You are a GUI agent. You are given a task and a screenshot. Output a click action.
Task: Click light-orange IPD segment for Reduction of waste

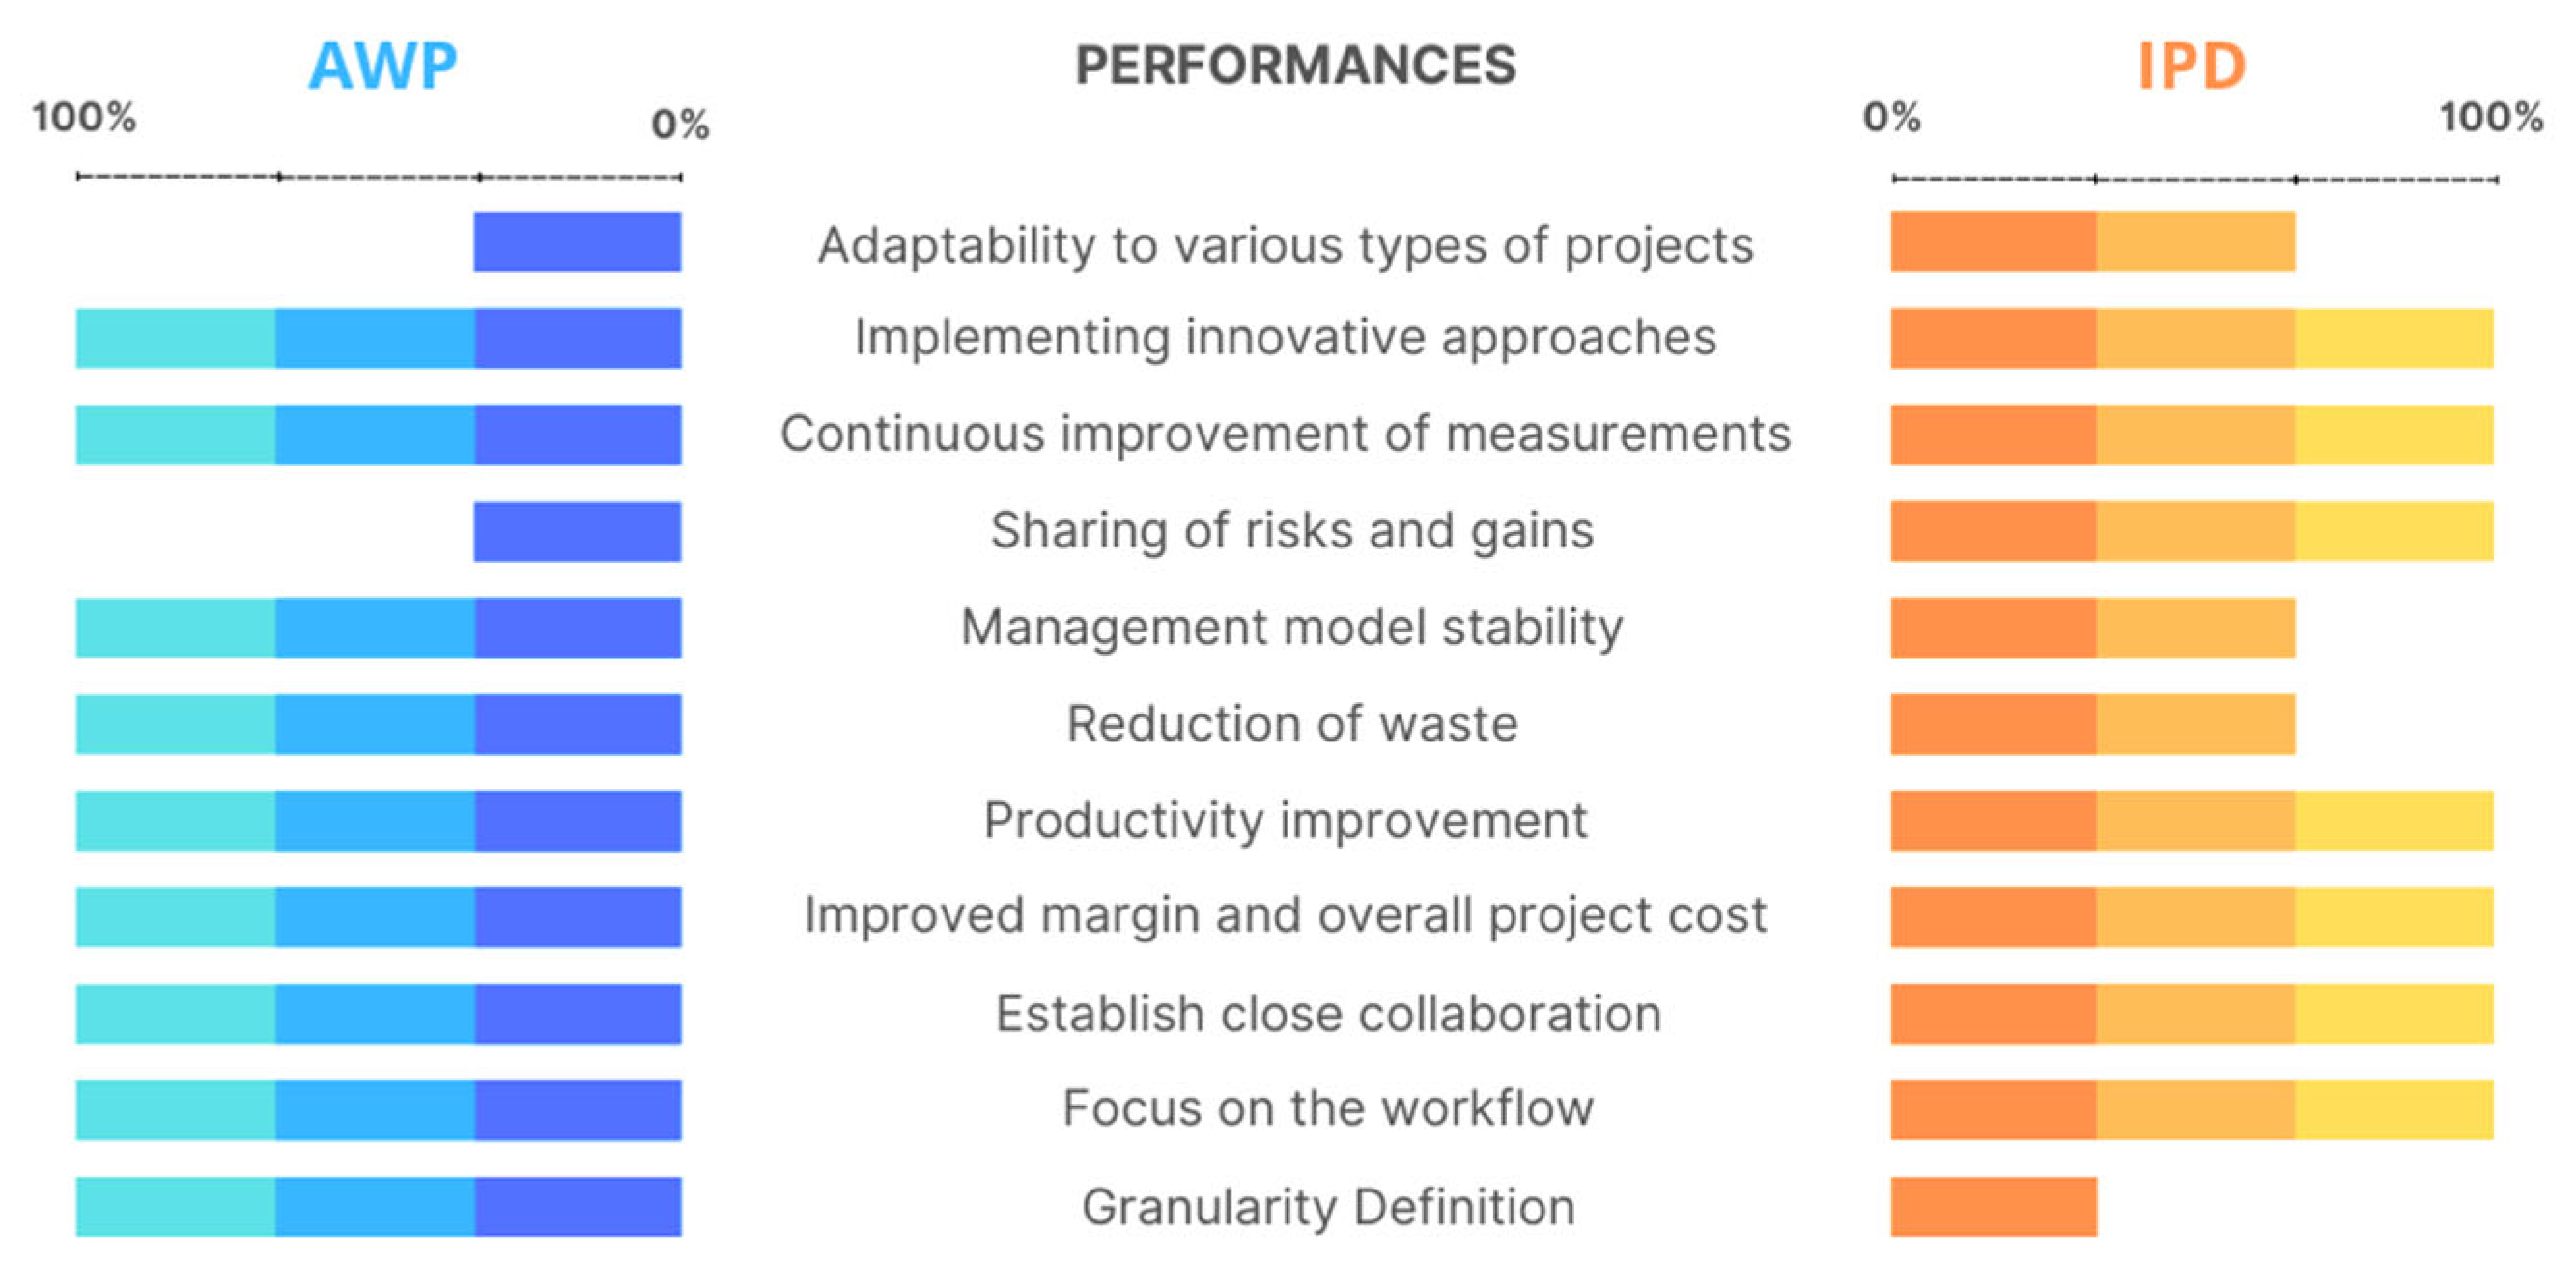point(2195,724)
